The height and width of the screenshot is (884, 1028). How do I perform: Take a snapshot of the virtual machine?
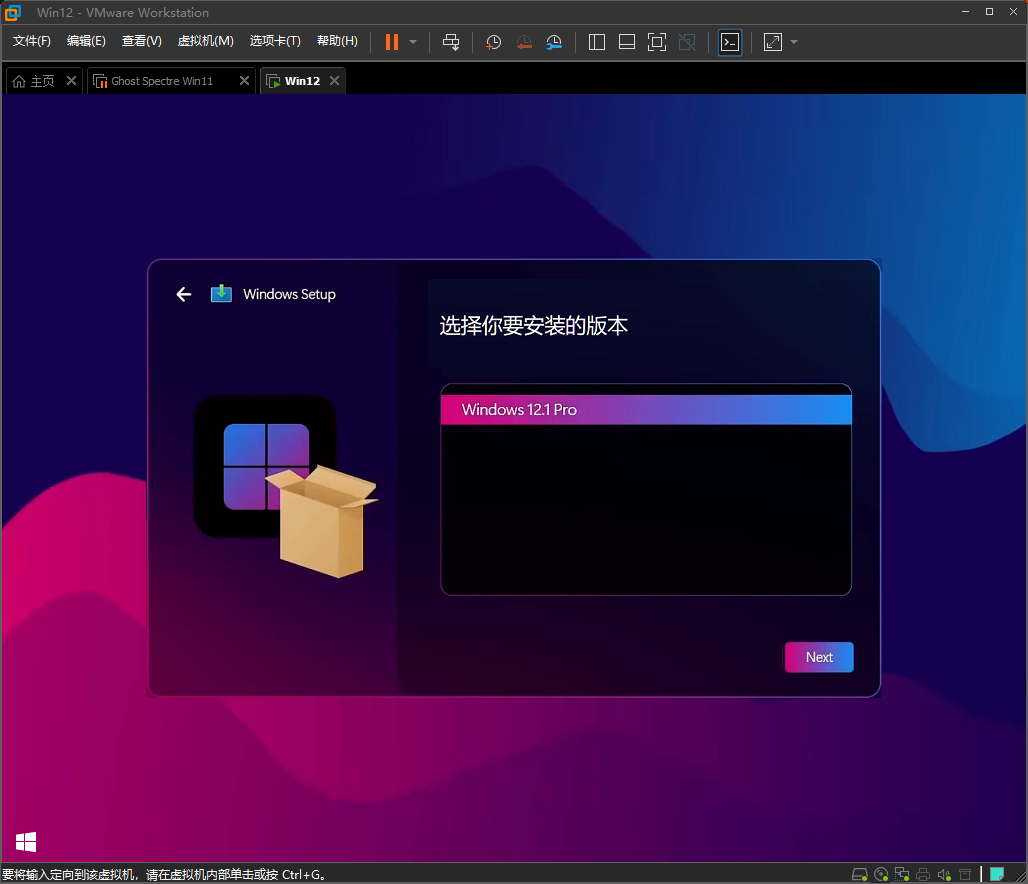click(x=492, y=42)
